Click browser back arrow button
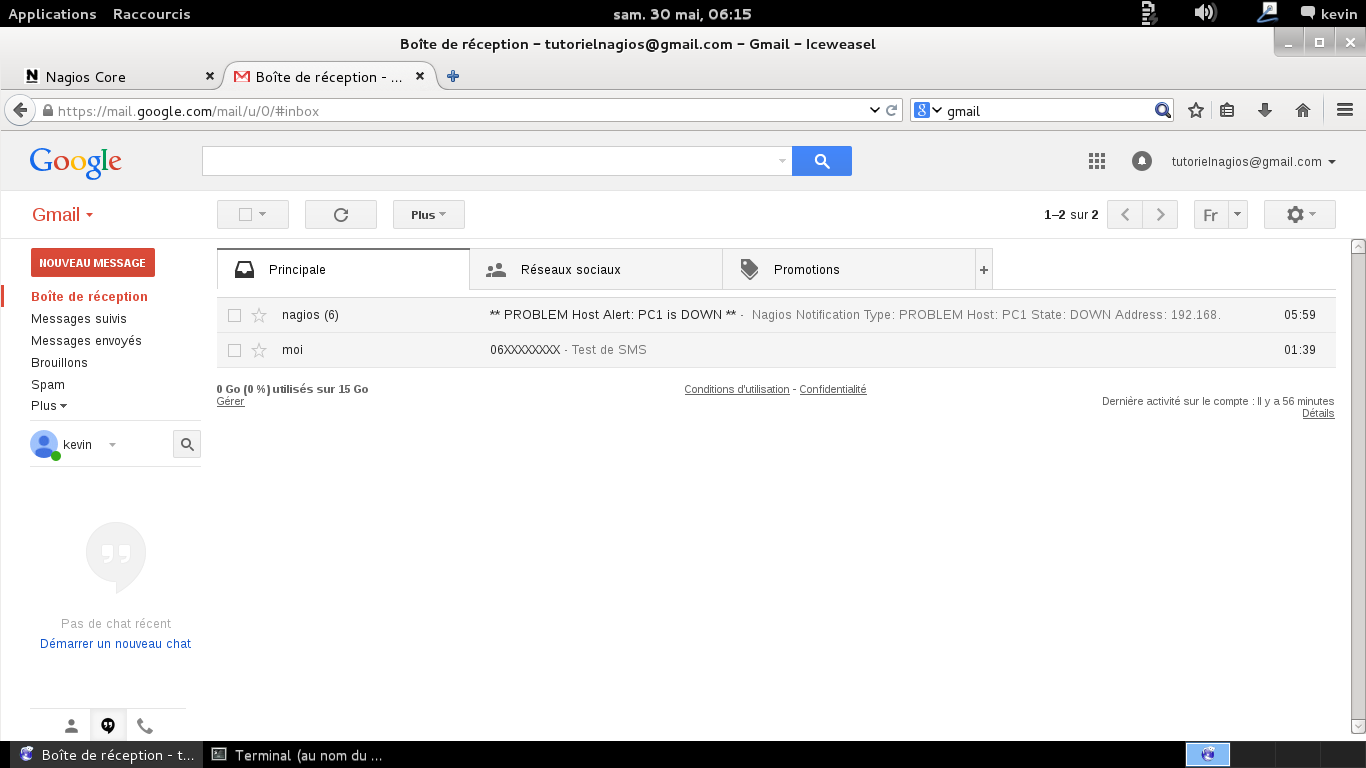The height and width of the screenshot is (768, 1366). (x=19, y=110)
